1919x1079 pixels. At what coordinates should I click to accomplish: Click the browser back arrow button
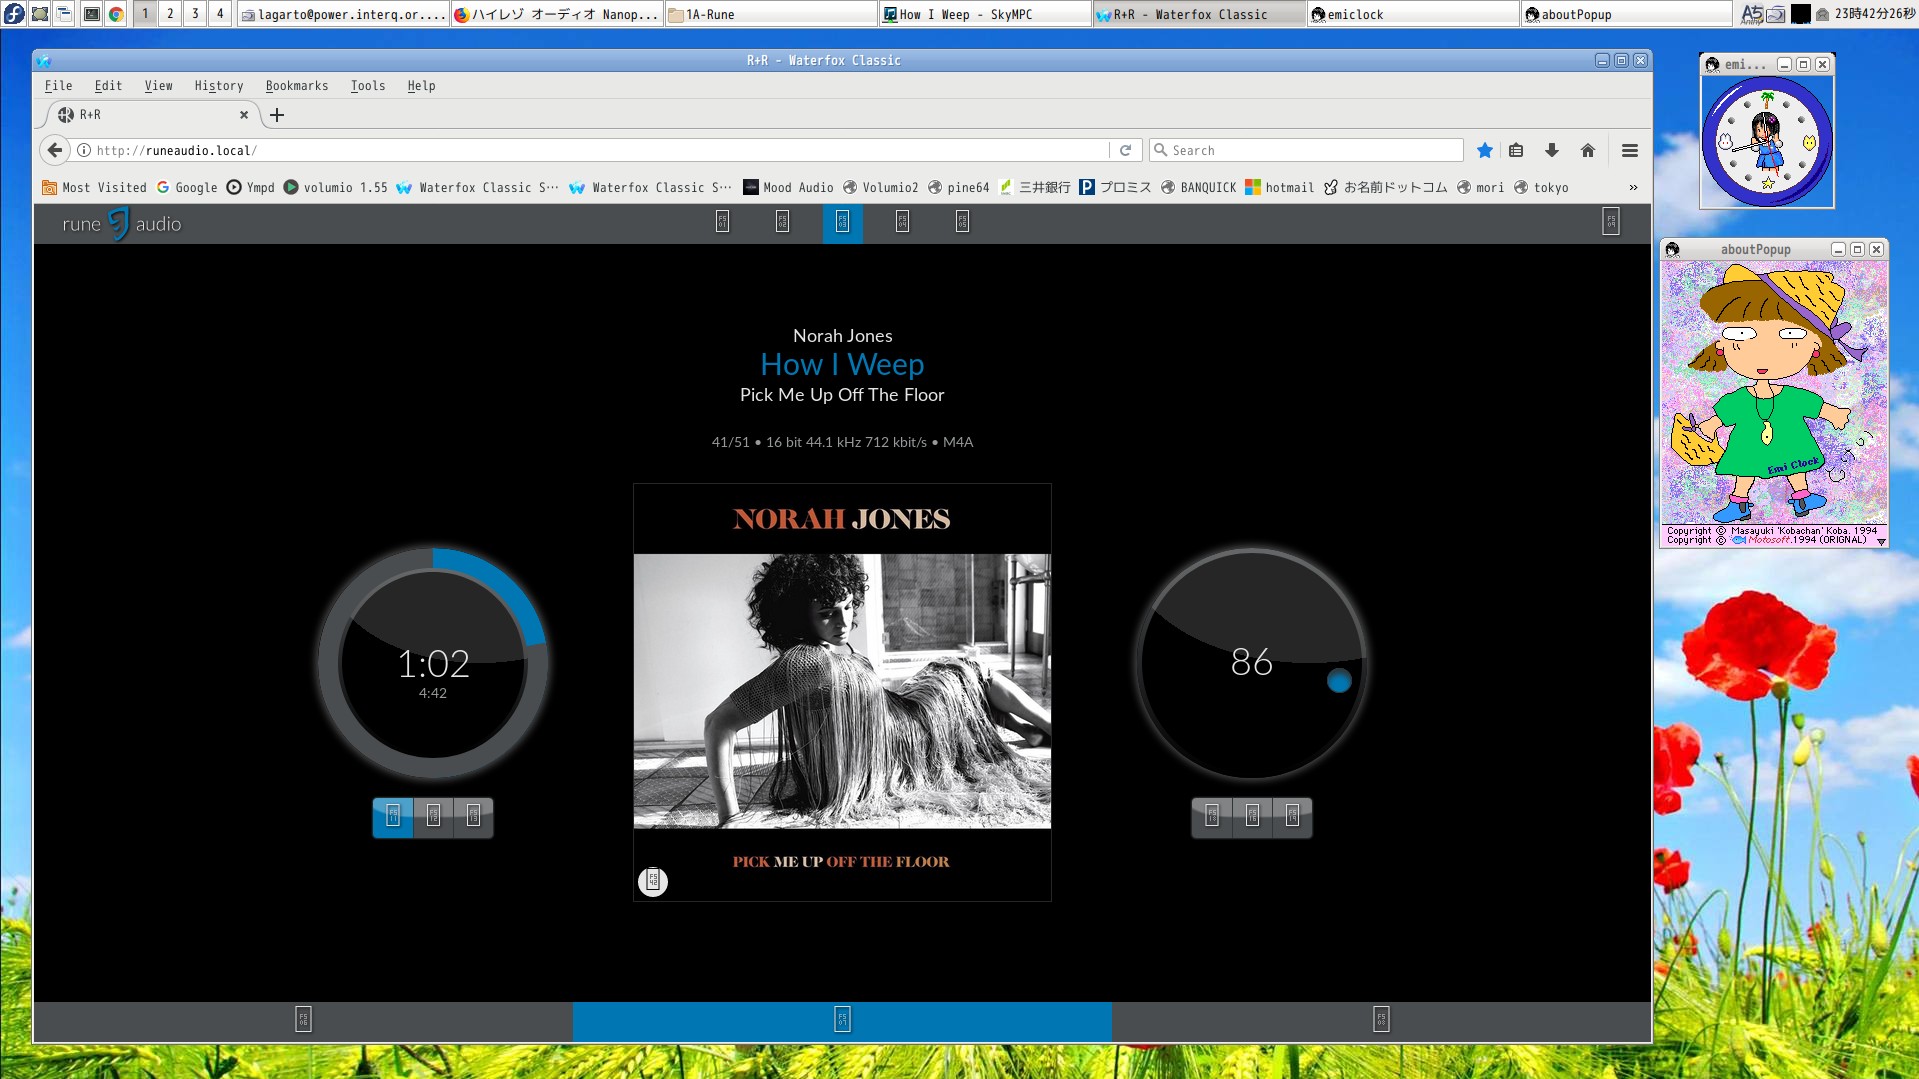coord(55,150)
